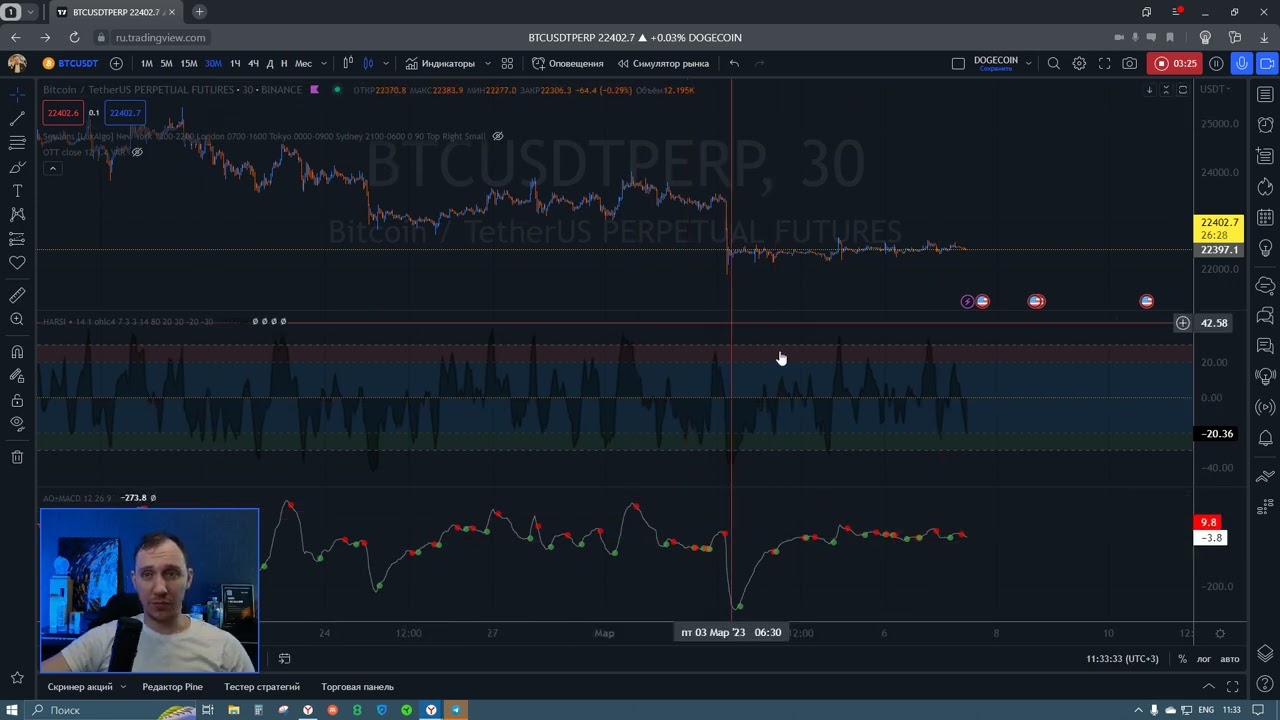Select the text annotation tool
The width and height of the screenshot is (1280, 720).
[x=17, y=190]
